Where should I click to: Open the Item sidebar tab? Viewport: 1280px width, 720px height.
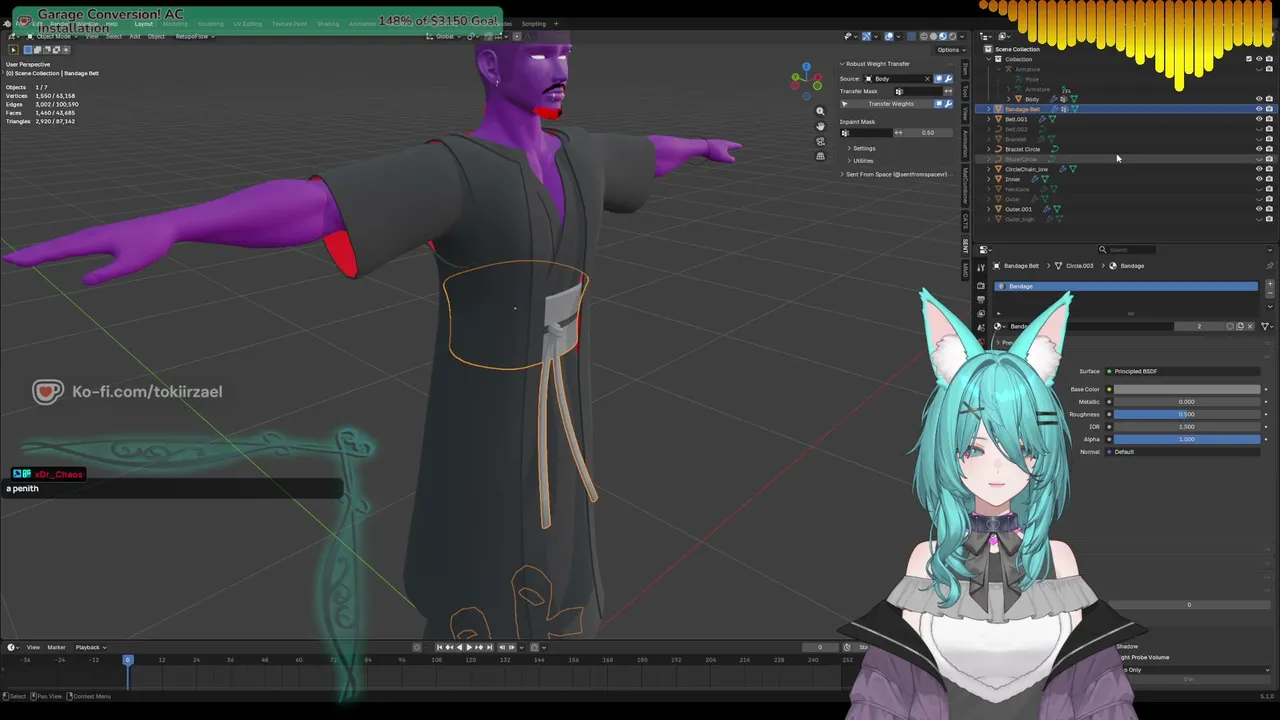pyautogui.click(x=965, y=69)
